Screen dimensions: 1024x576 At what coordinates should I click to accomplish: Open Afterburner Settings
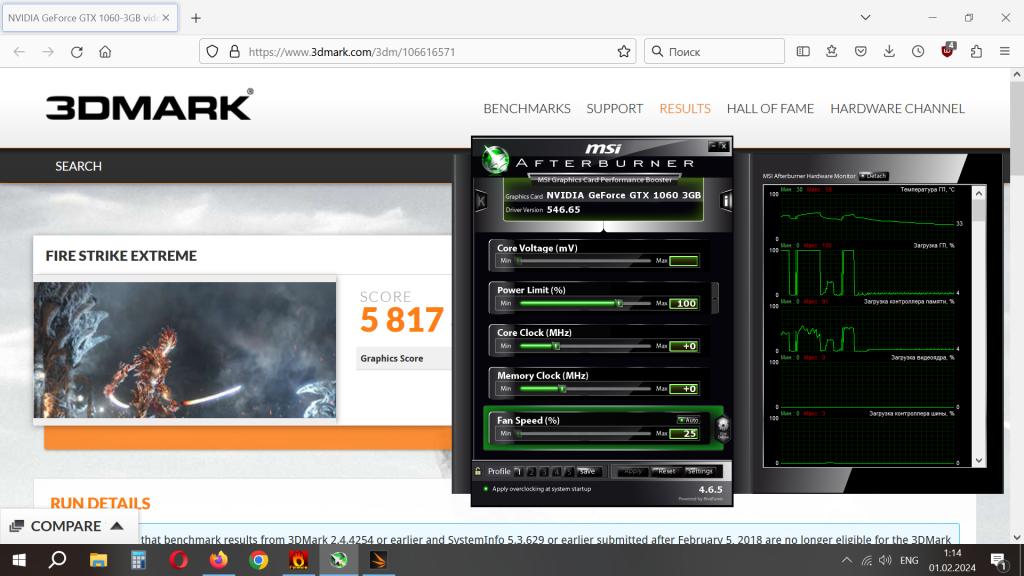(x=699, y=472)
